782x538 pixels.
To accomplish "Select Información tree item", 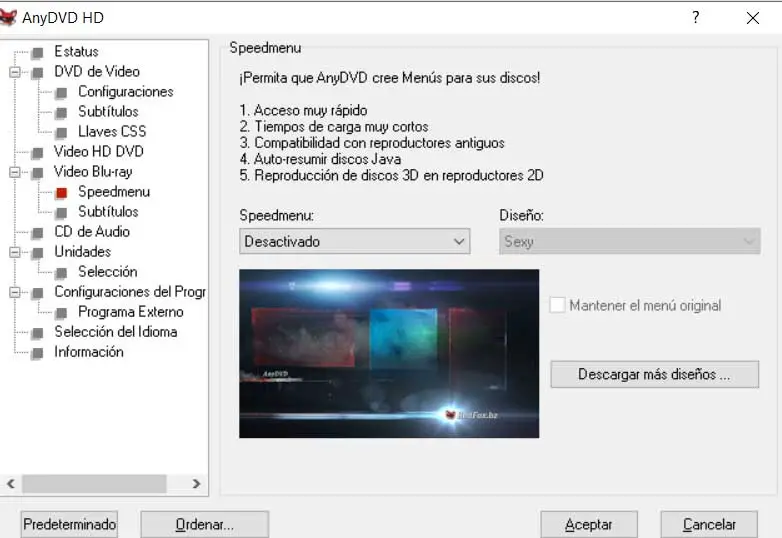I will [x=89, y=352].
